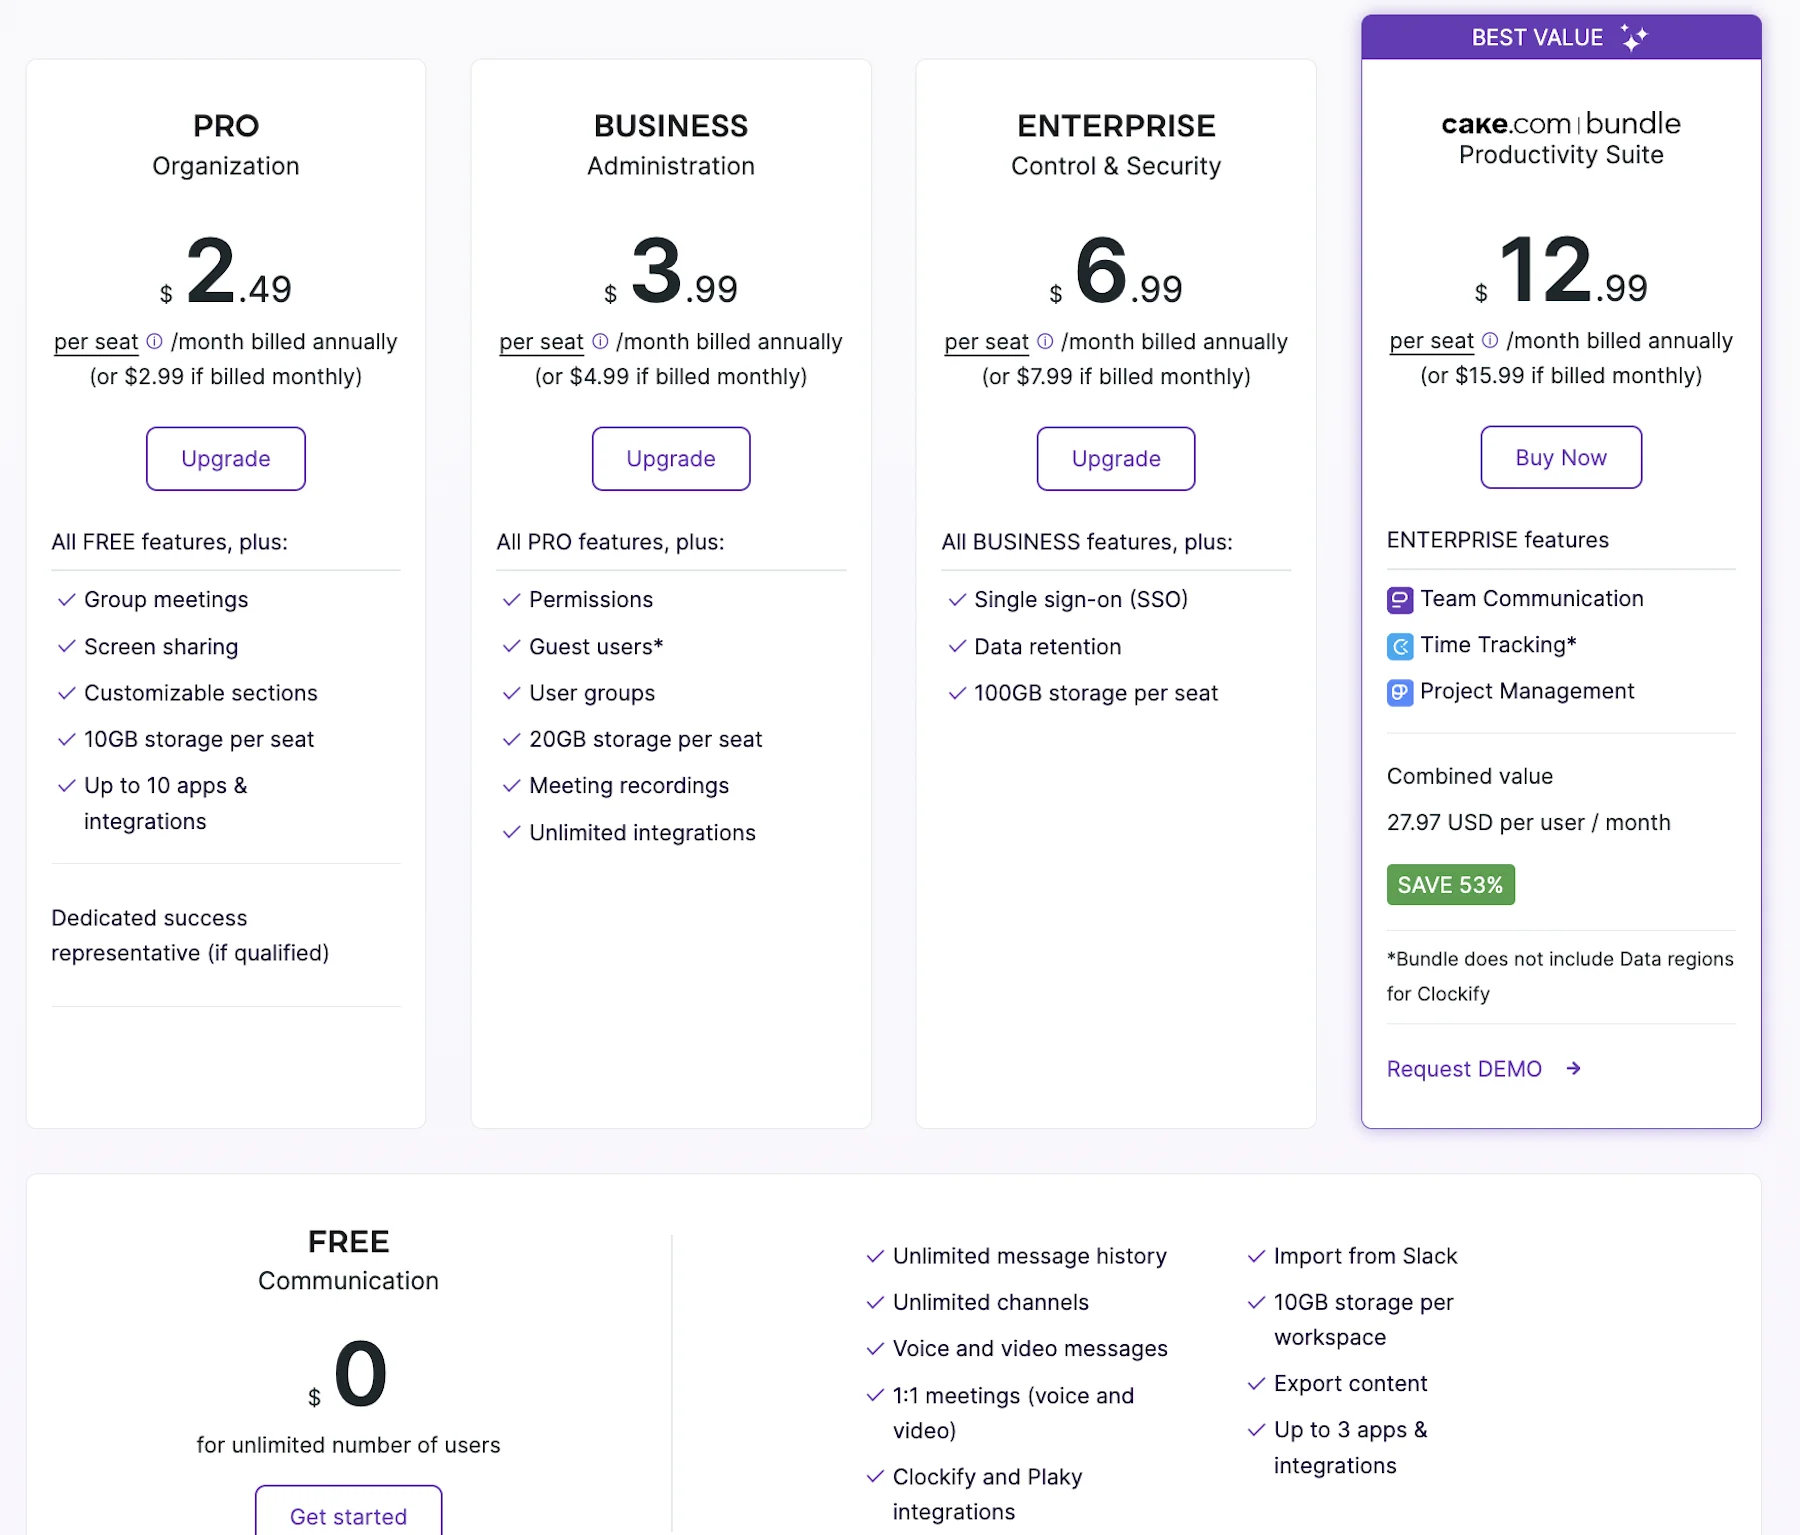Click checkmark beside Single sign-on (SSO)

click(956, 599)
